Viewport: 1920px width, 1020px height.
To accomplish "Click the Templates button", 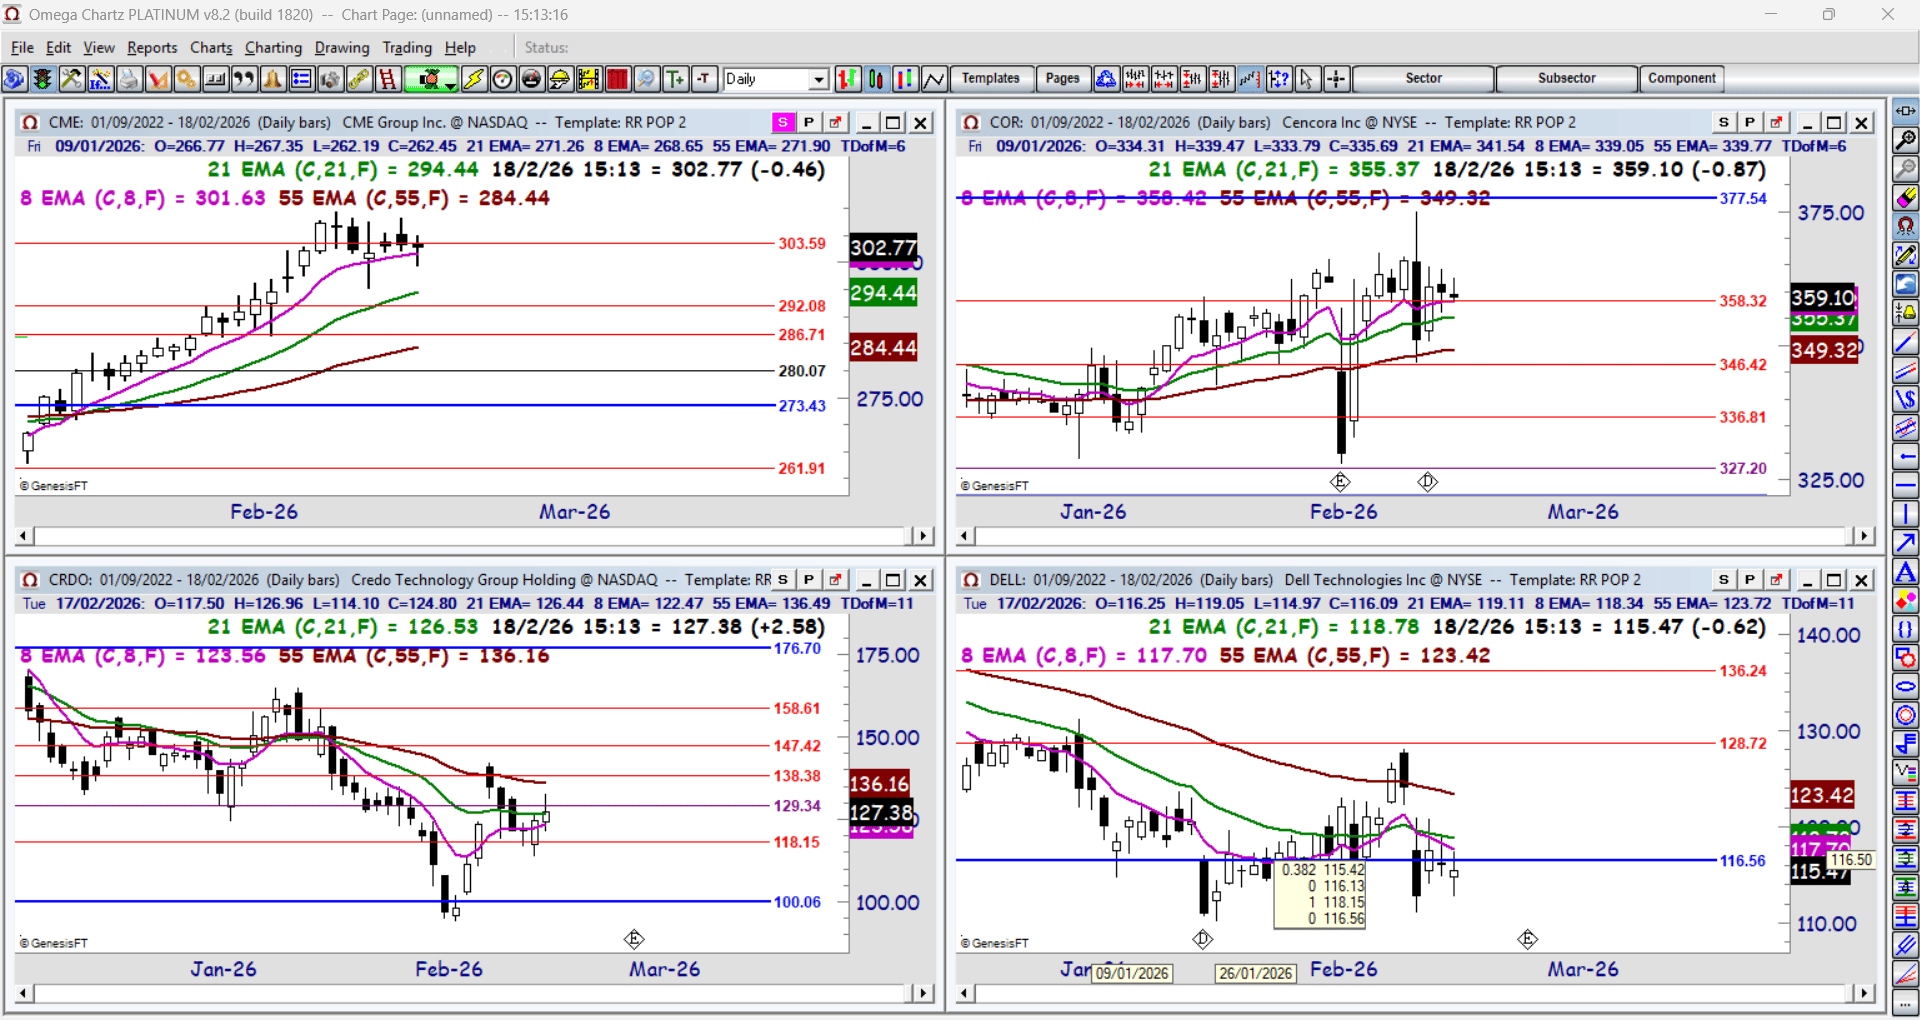I will click(x=991, y=78).
